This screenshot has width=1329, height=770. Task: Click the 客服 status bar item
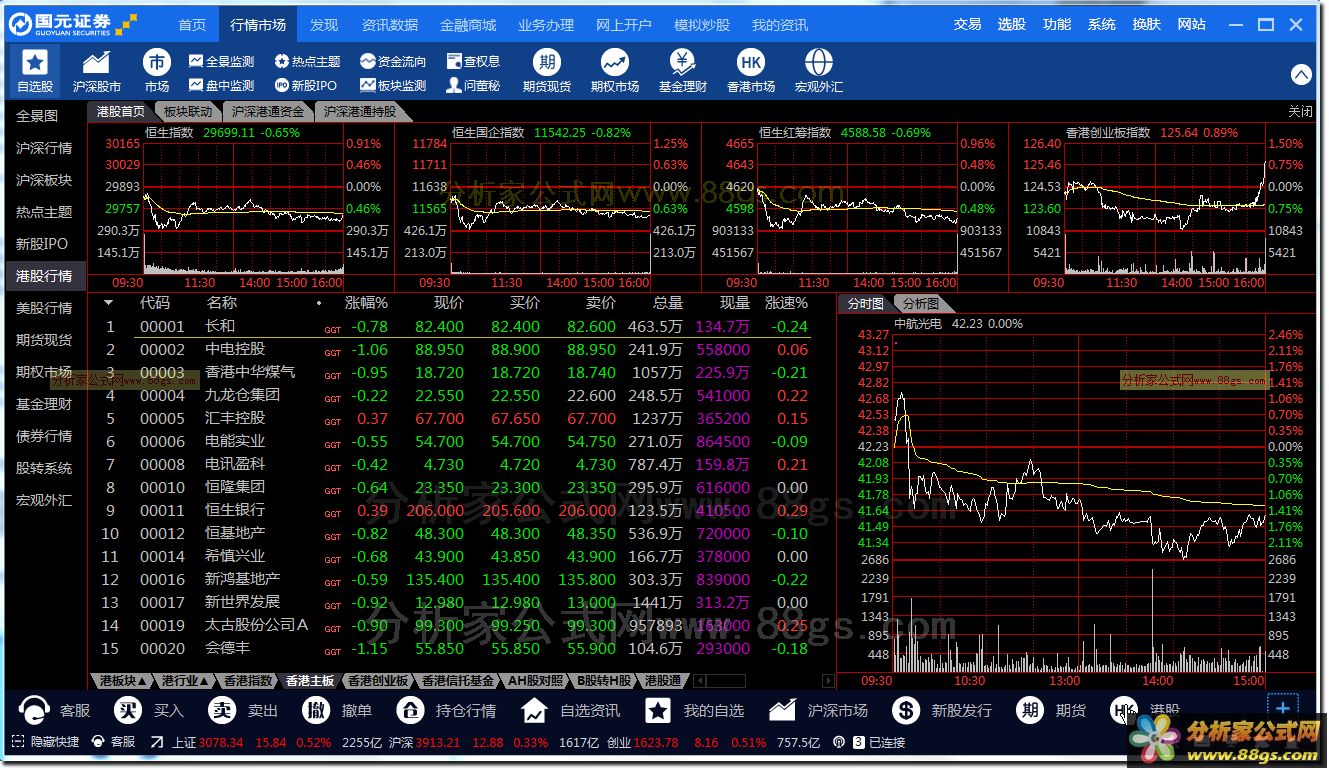pos(113,742)
